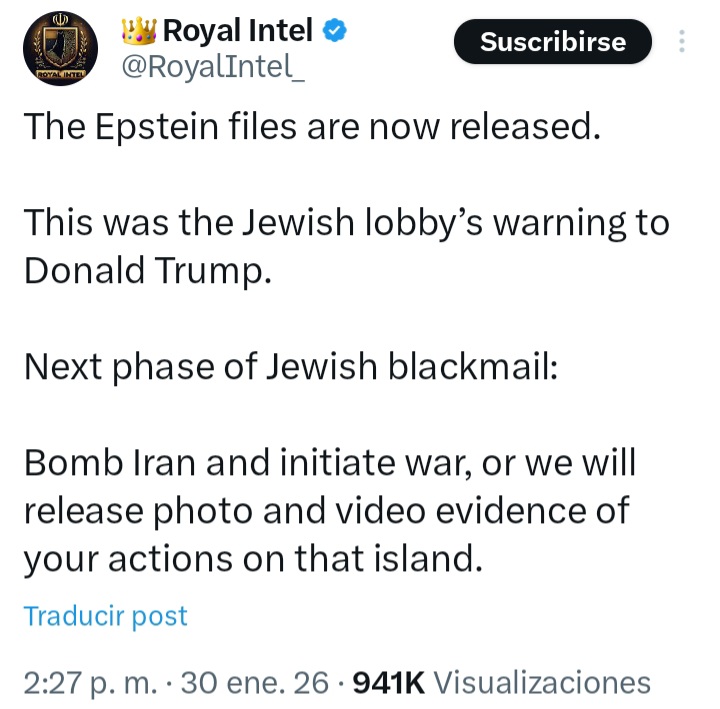
Task: Click the first line about released files
Action: pos(311,127)
